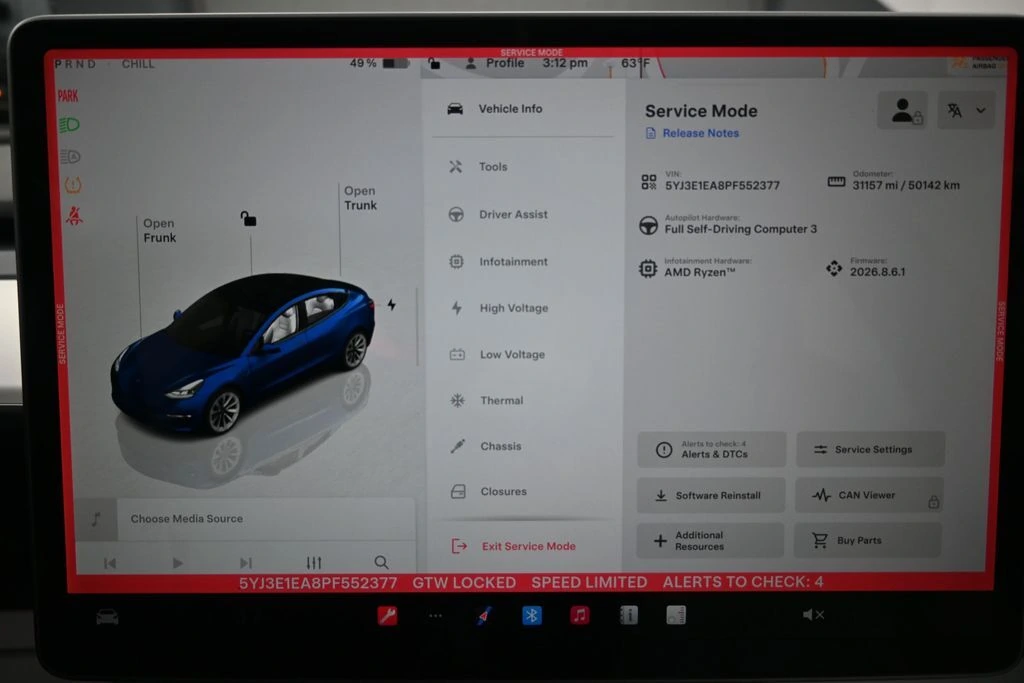Tap Open Trunk on the car view
The height and width of the screenshot is (683, 1024).
coord(360,198)
